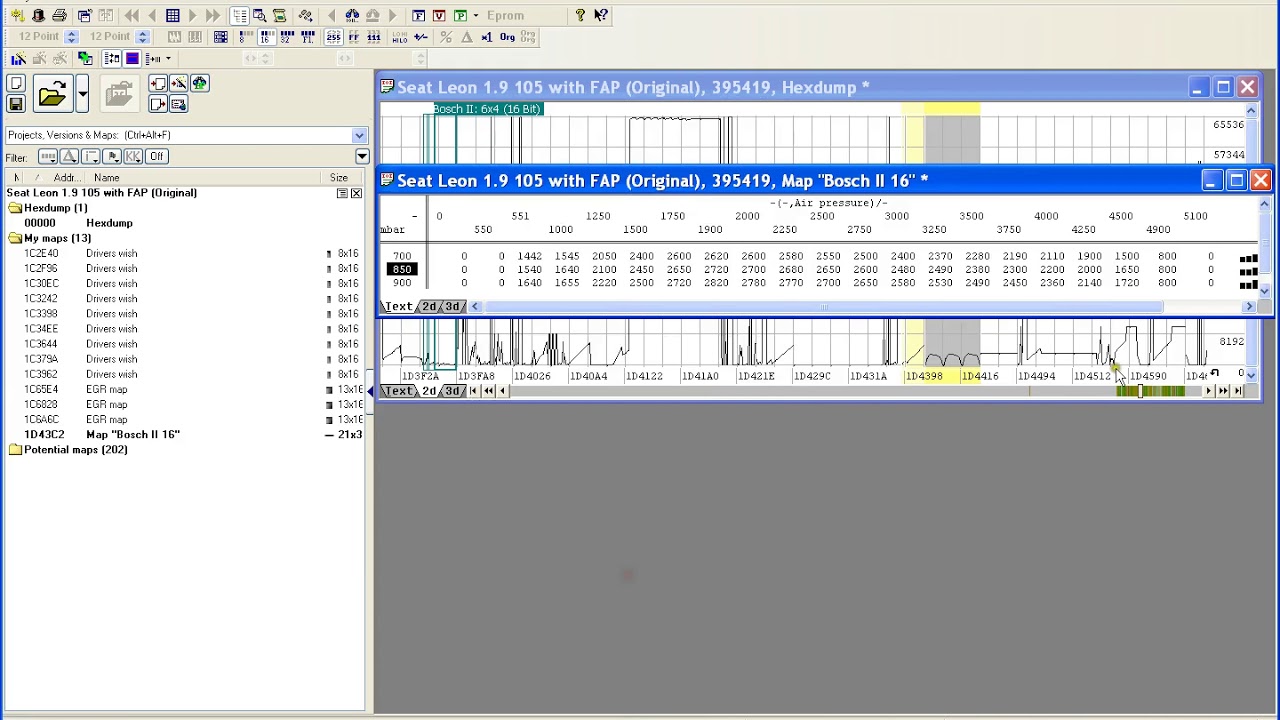Click the Name column header
This screenshot has height=720, width=1280.
pyautogui.click(x=107, y=178)
